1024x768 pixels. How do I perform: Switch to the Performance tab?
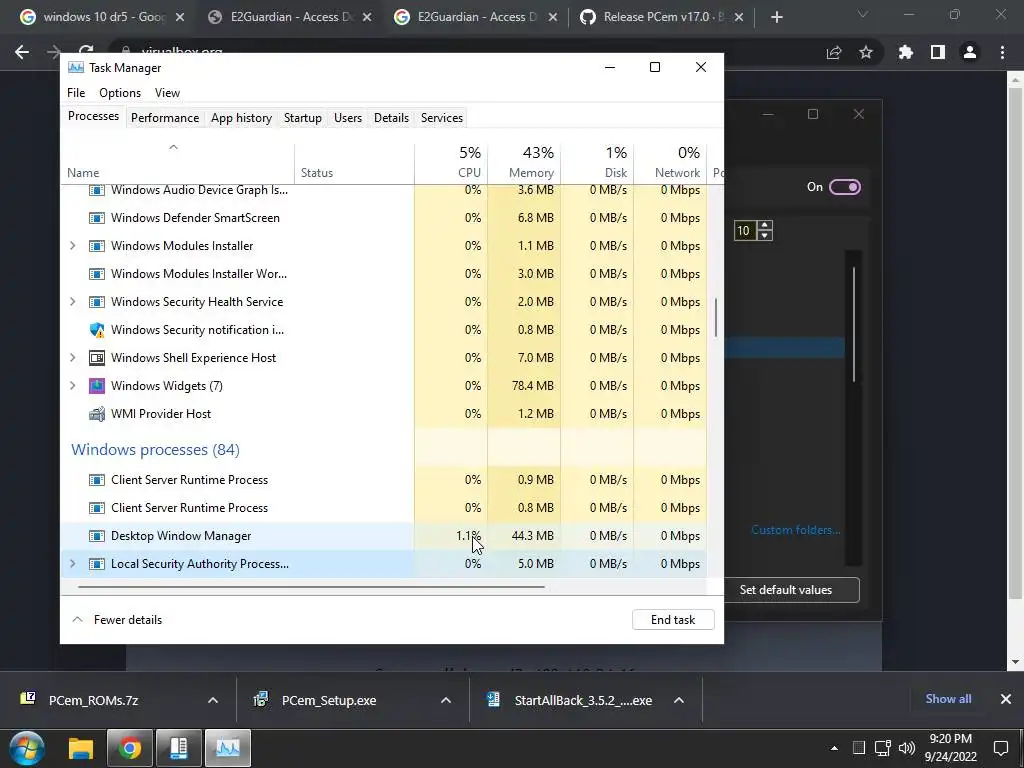point(165,118)
